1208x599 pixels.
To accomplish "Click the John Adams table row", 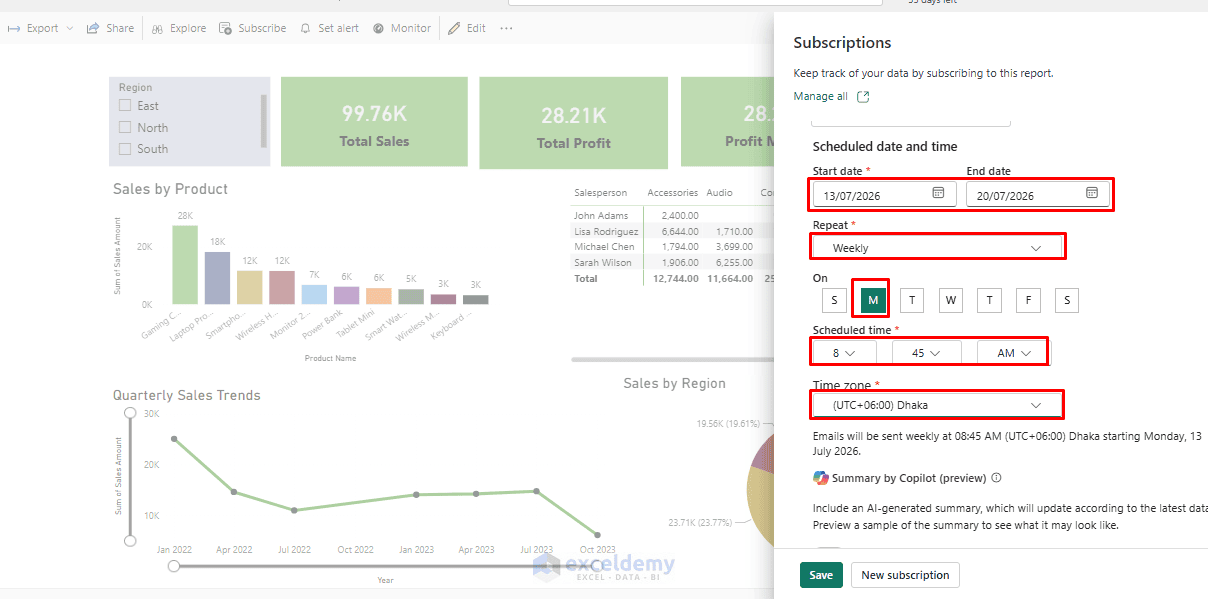I will point(670,215).
